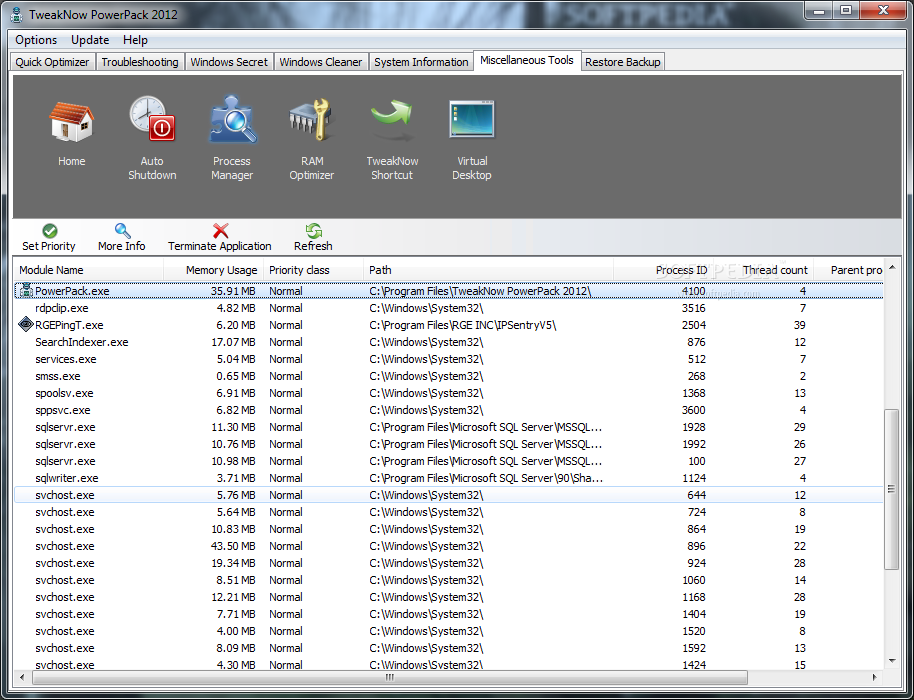Sort by Parent process column header

click(849, 270)
